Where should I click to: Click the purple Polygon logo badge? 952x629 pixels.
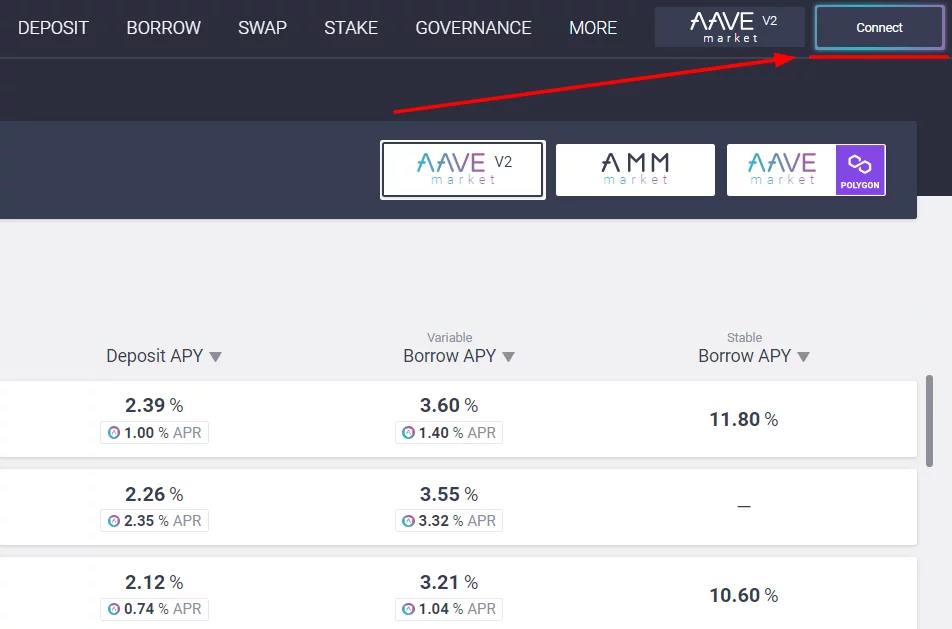click(x=860, y=170)
